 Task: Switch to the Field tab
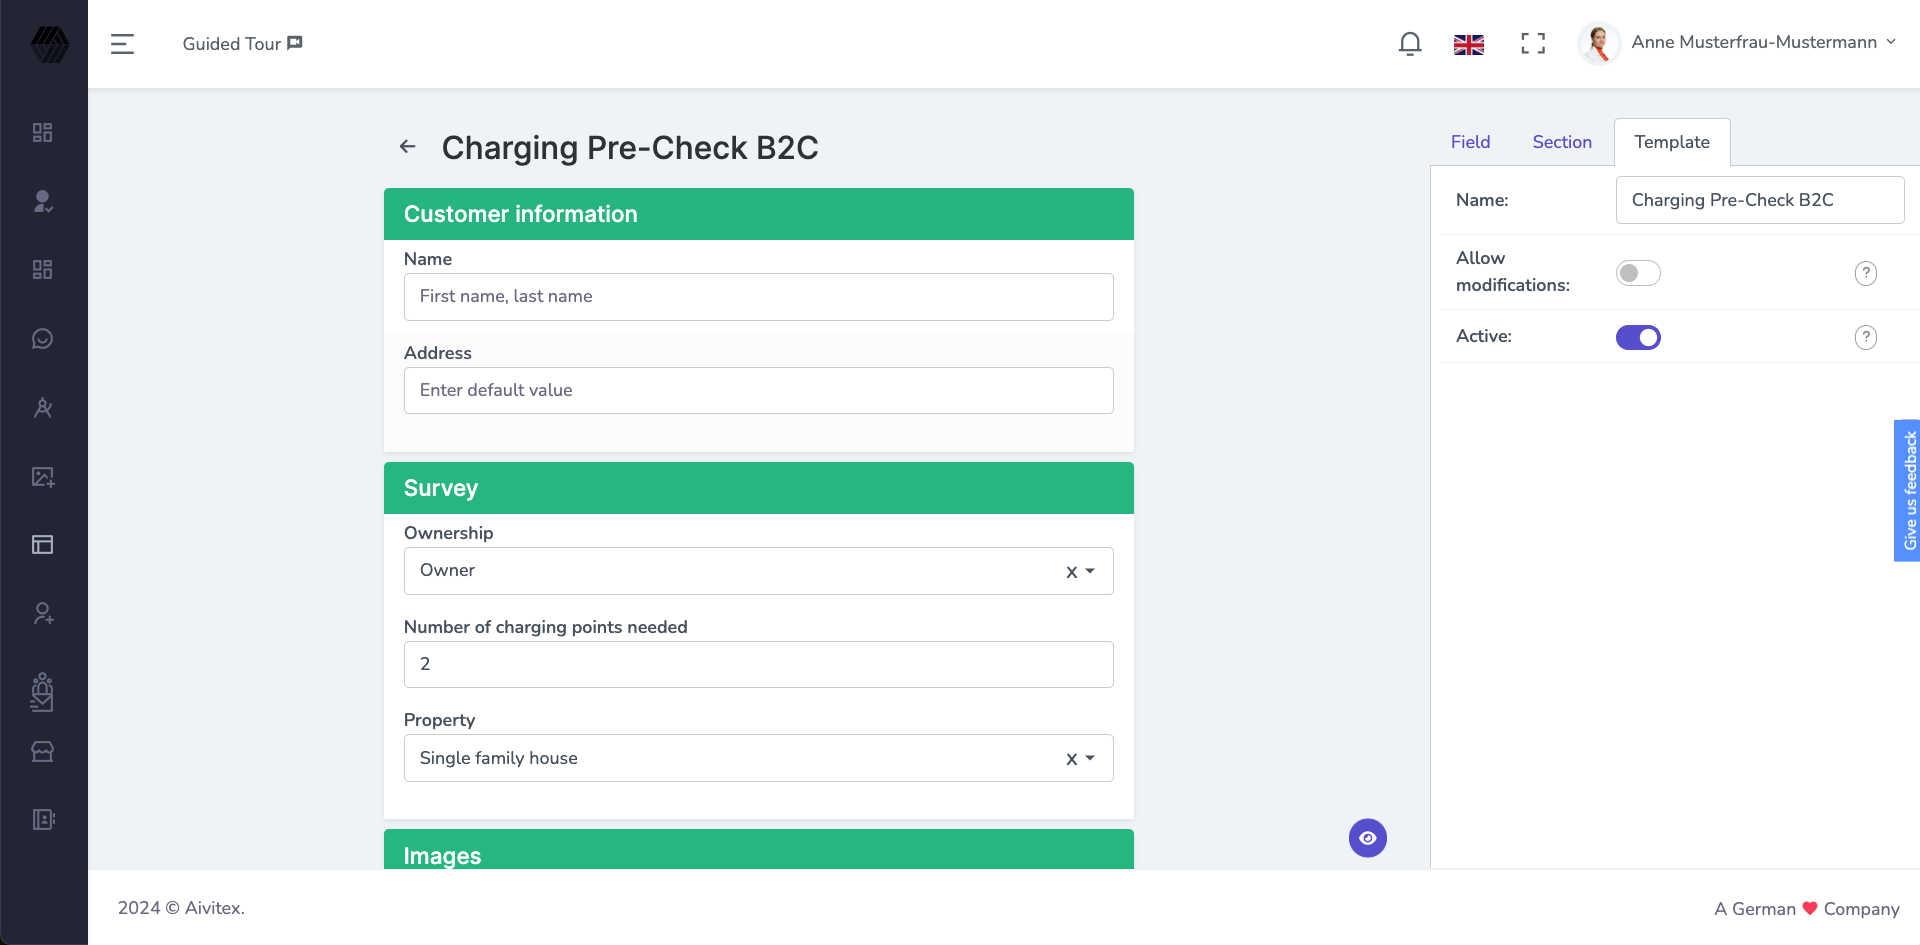pyautogui.click(x=1469, y=142)
